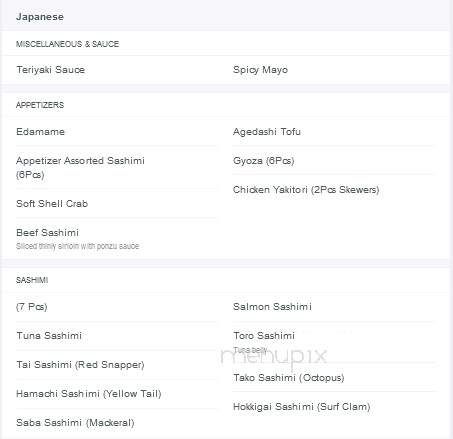Choose the Soft Shell Crab item
Image resolution: width=453 pixels, height=439 pixels.
[52, 204]
